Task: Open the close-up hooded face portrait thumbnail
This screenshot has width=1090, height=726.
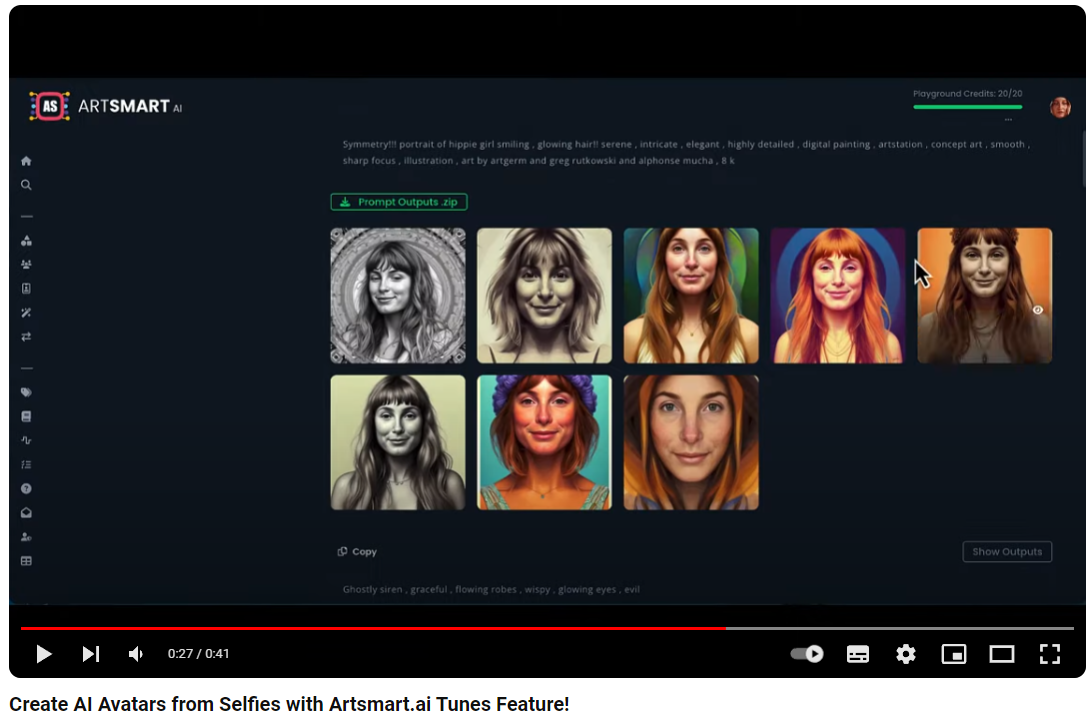Action: (x=691, y=442)
